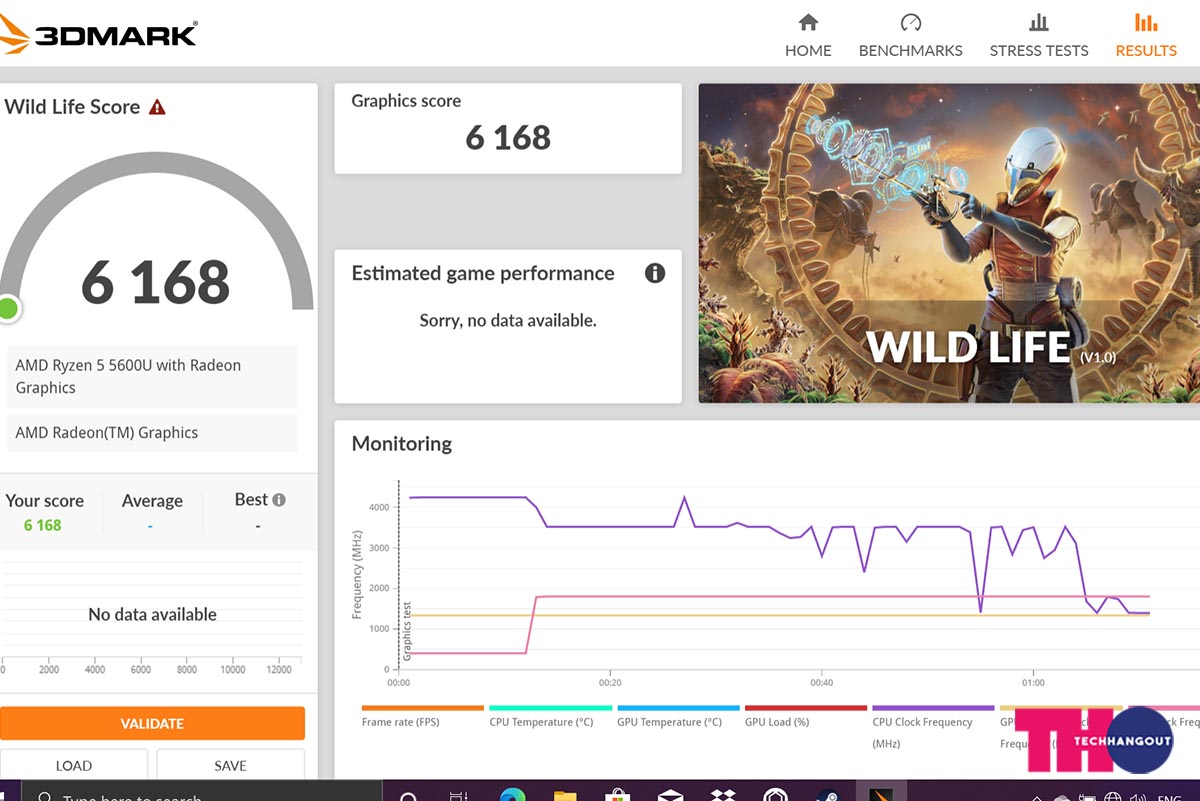Click the Average score label
The height and width of the screenshot is (801, 1200).
tap(152, 501)
